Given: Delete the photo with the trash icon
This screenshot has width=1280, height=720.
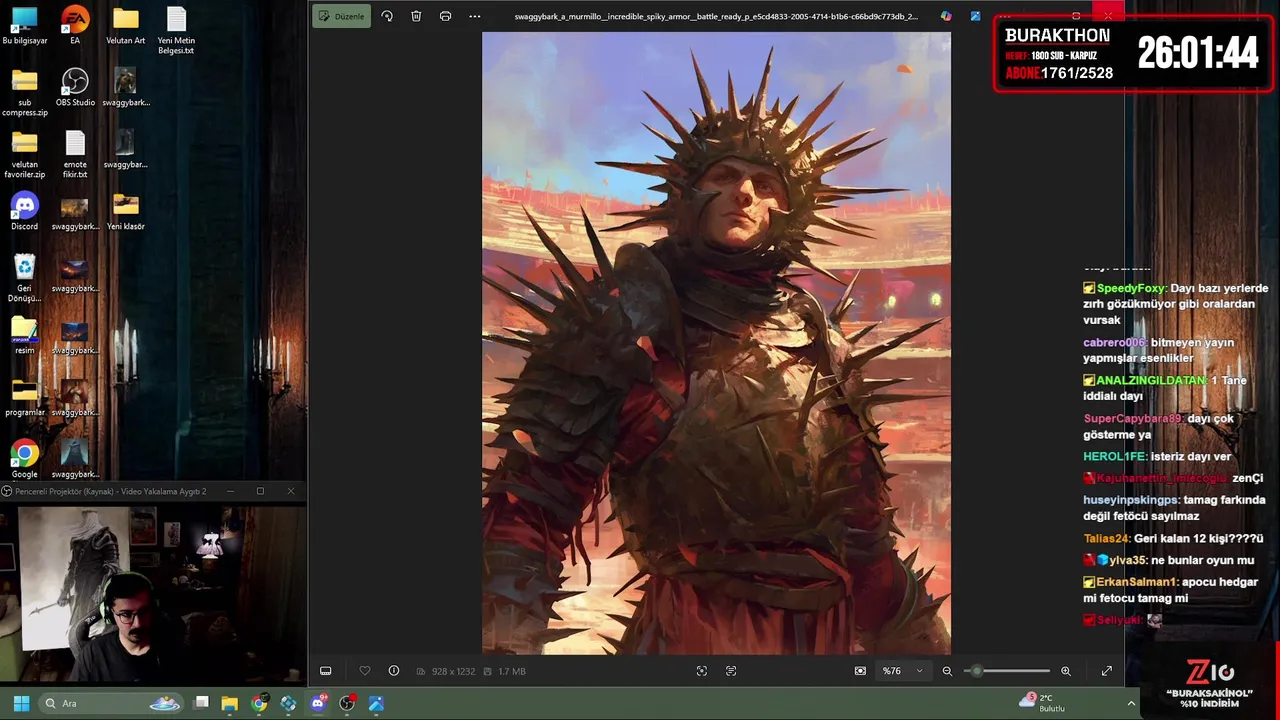Looking at the screenshot, I should 416,16.
